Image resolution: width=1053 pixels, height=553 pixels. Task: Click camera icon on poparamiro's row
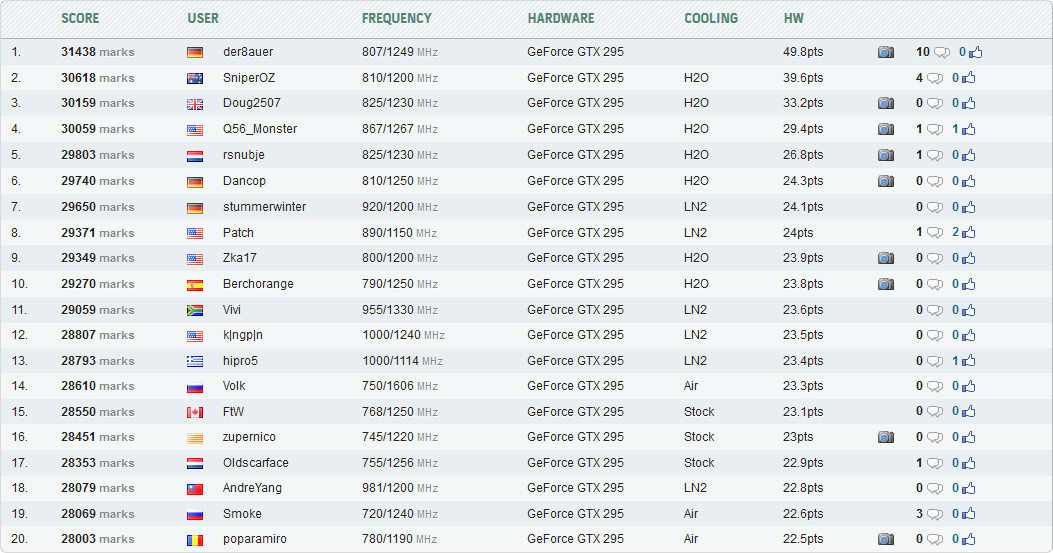[885, 540]
